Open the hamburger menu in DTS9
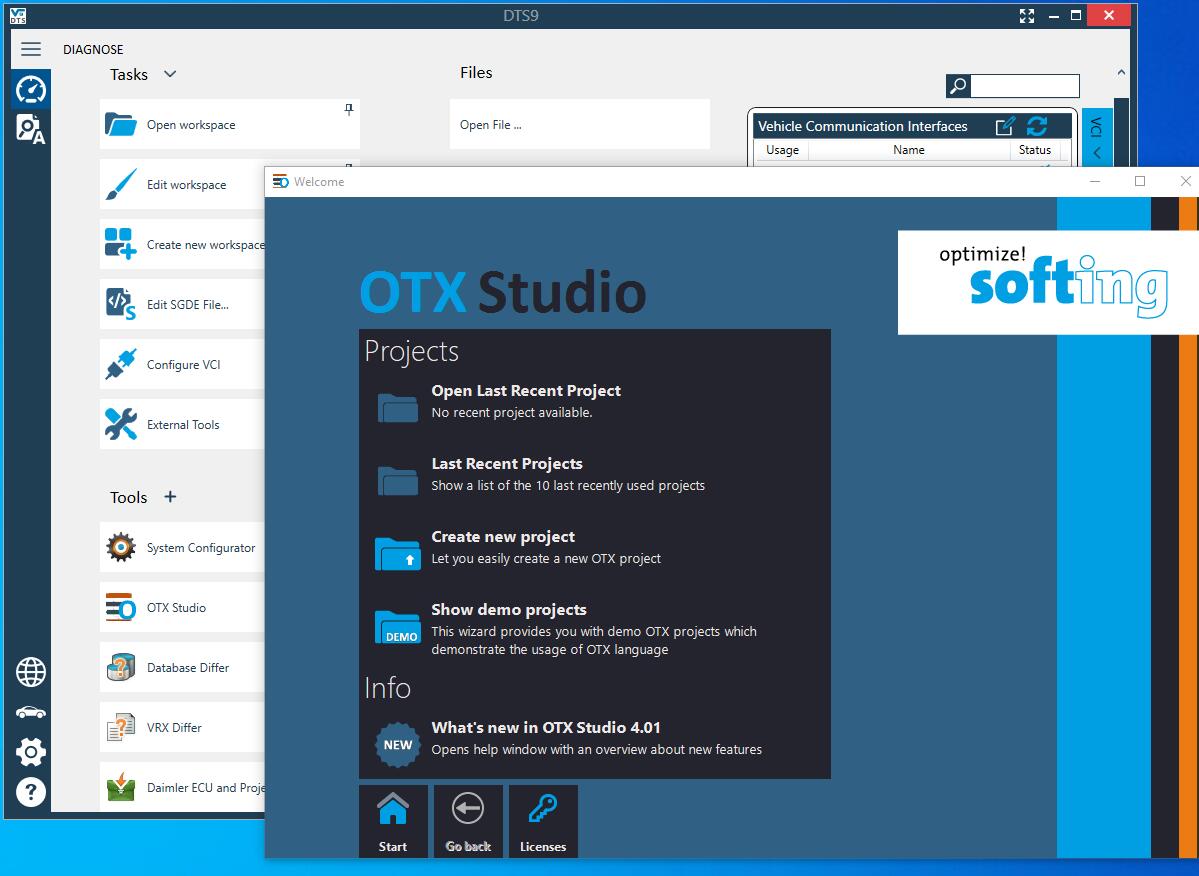Image resolution: width=1199 pixels, height=876 pixels. tap(31, 50)
